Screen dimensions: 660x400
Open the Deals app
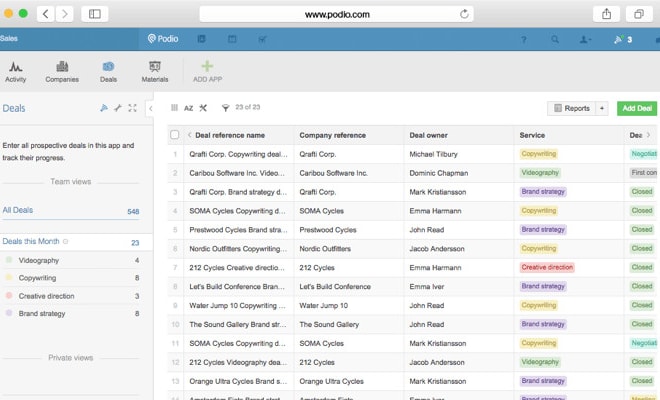(108, 72)
